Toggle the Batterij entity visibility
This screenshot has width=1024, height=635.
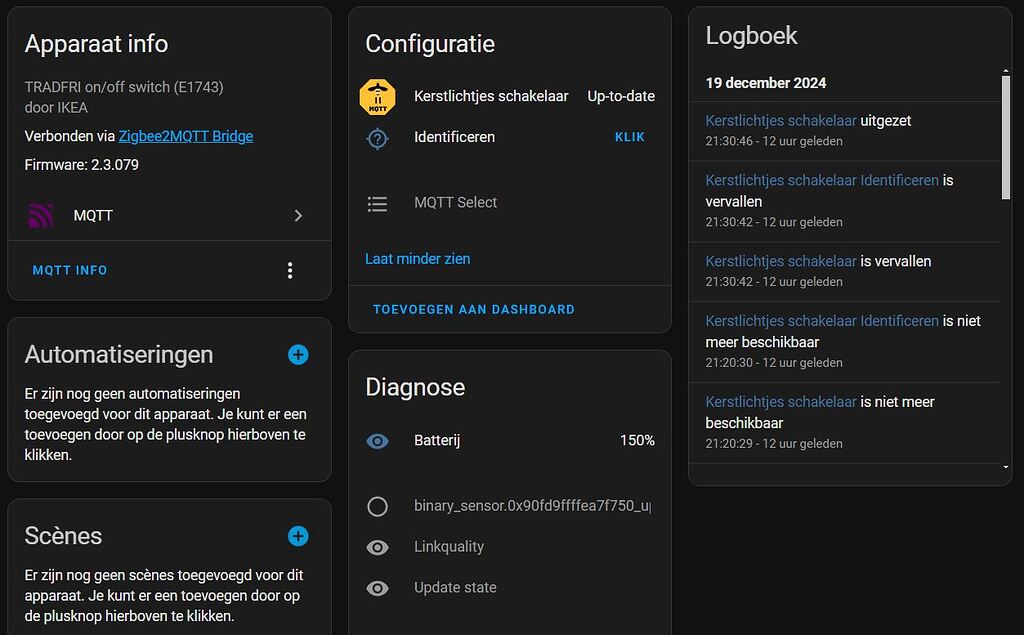[x=377, y=440]
